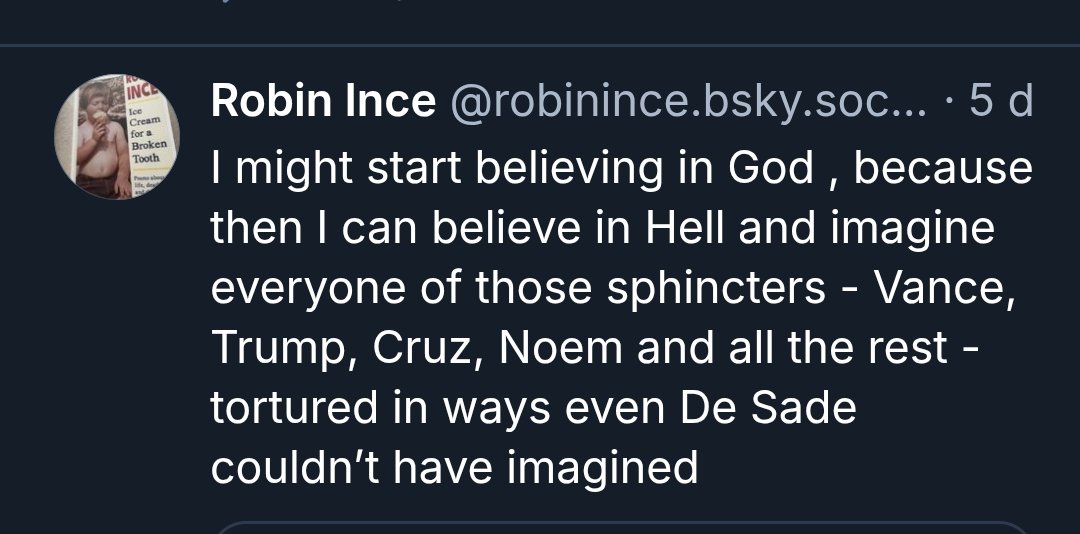Click "couldn't have imagined" at the post end
Screen dimensions: 1080x534
click(453, 468)
